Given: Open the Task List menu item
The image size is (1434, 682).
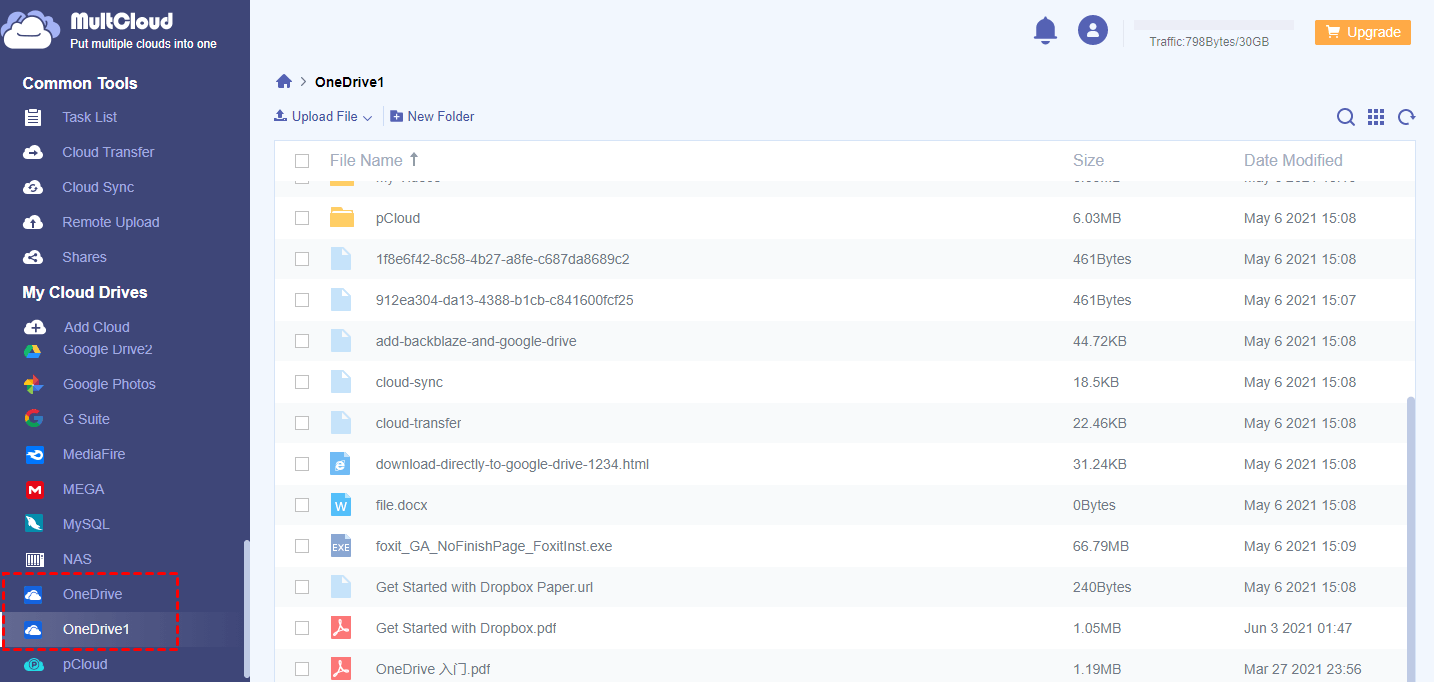Looking at the screenshot, I should coord(89,117).
